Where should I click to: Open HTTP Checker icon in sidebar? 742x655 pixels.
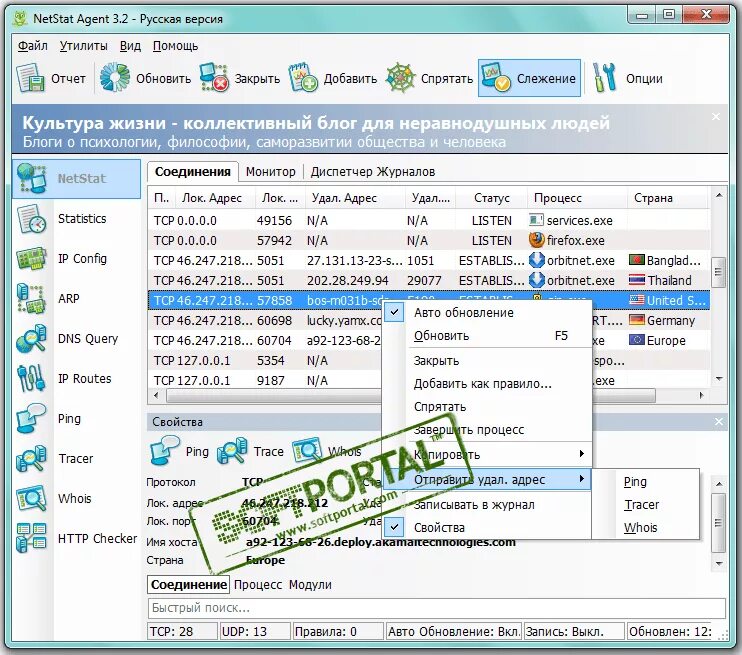pos(31,538)
